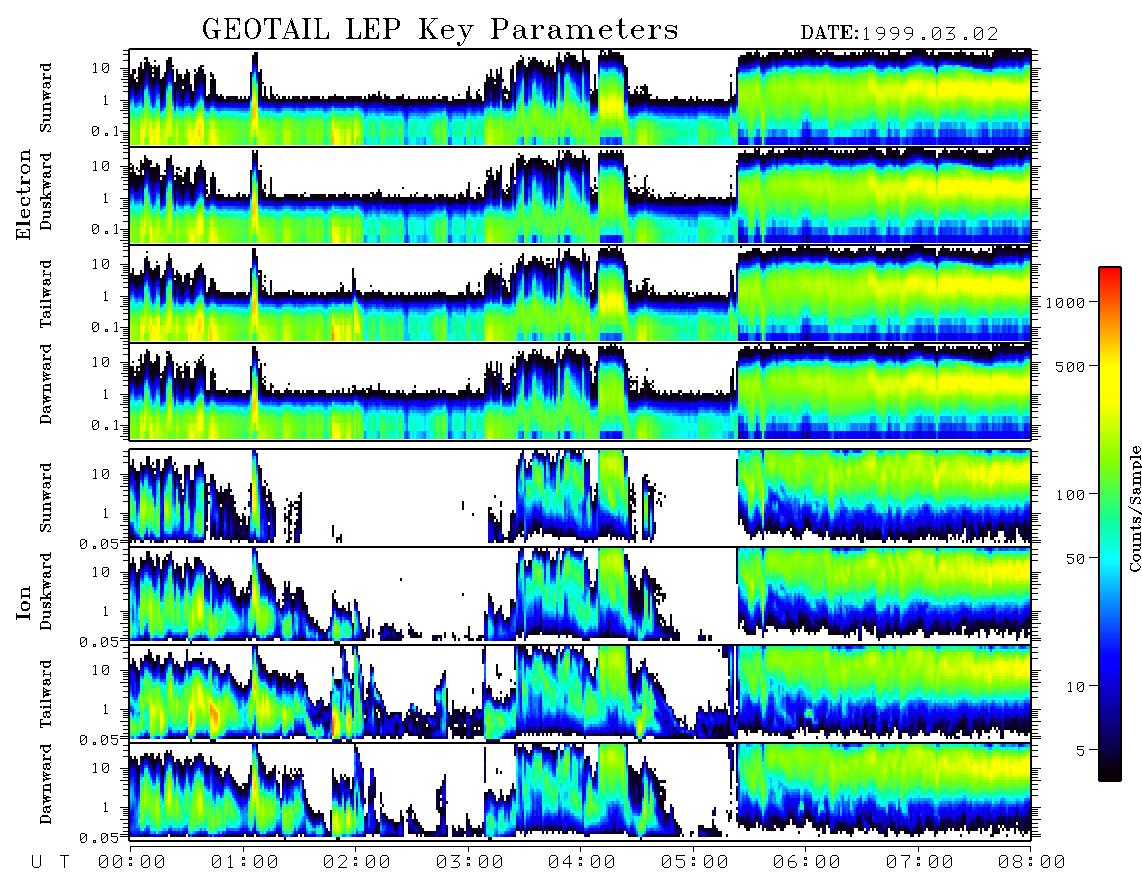Click the Electron Sunward axis label
This screenshot has width=1142, height=880.
tap(46, 98)
